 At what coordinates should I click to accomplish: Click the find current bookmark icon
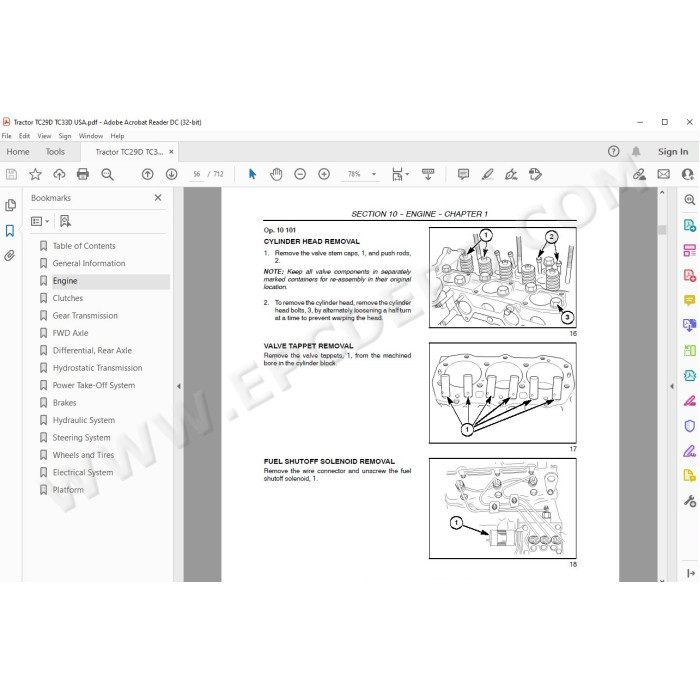(65, 221)
